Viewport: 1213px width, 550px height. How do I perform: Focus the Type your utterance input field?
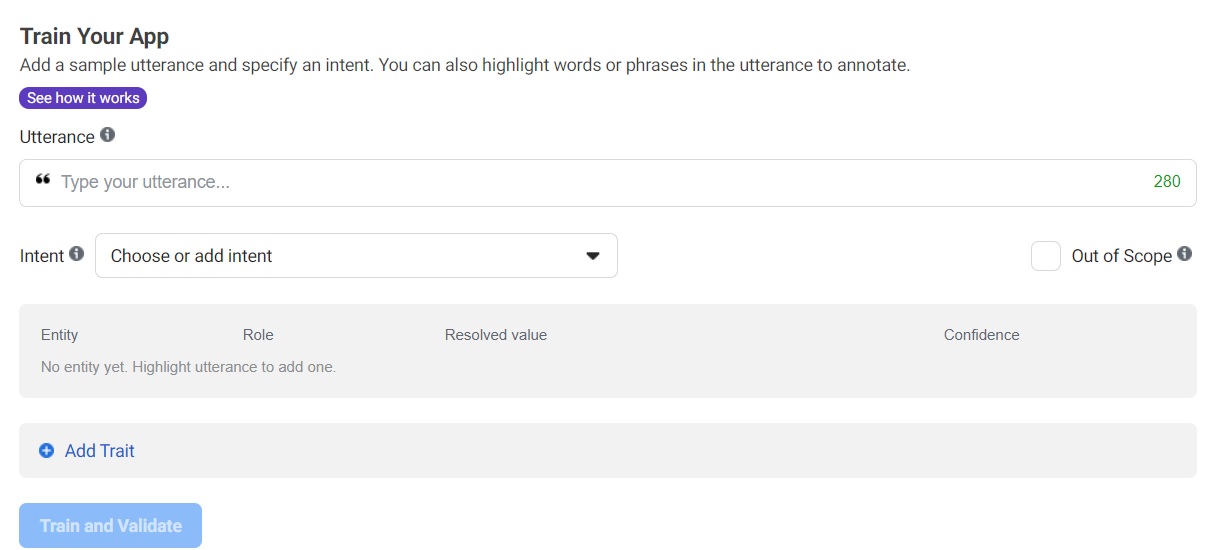[x=600, y=182]
